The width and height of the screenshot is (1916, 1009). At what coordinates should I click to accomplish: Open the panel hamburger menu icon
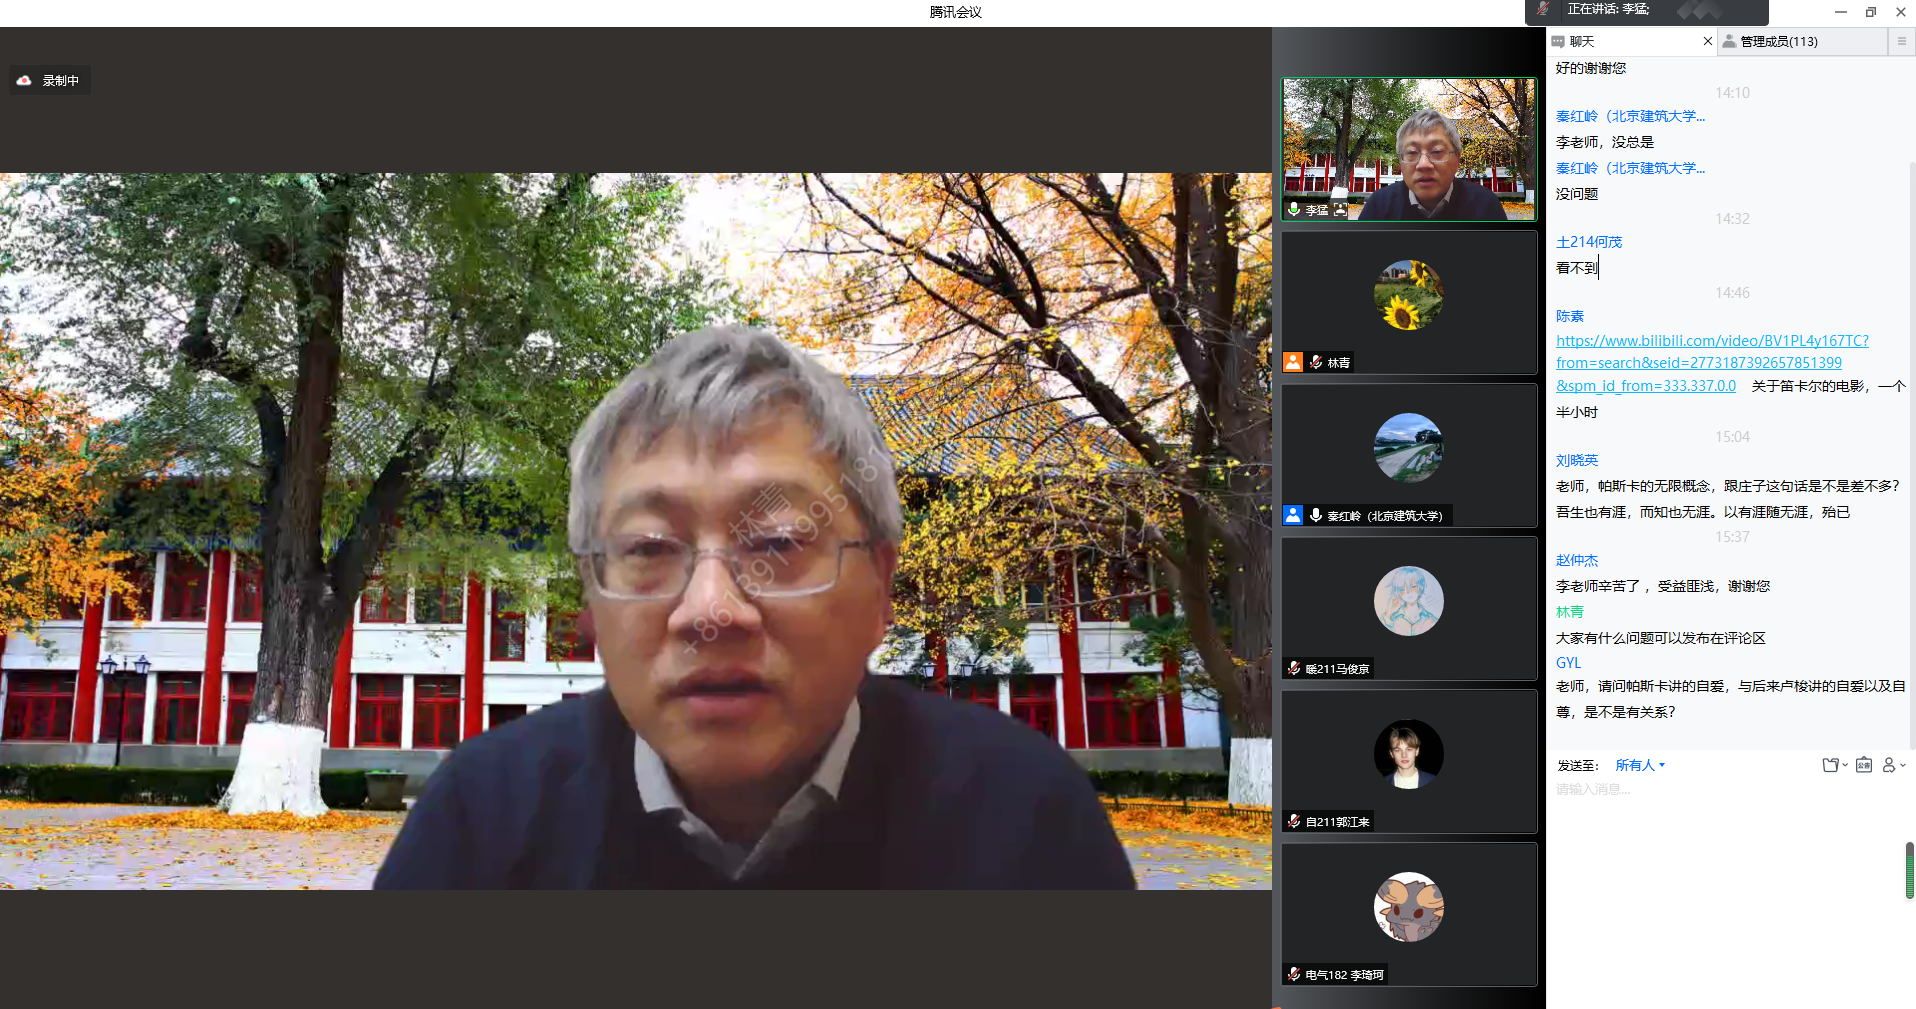pos(1901,41)
